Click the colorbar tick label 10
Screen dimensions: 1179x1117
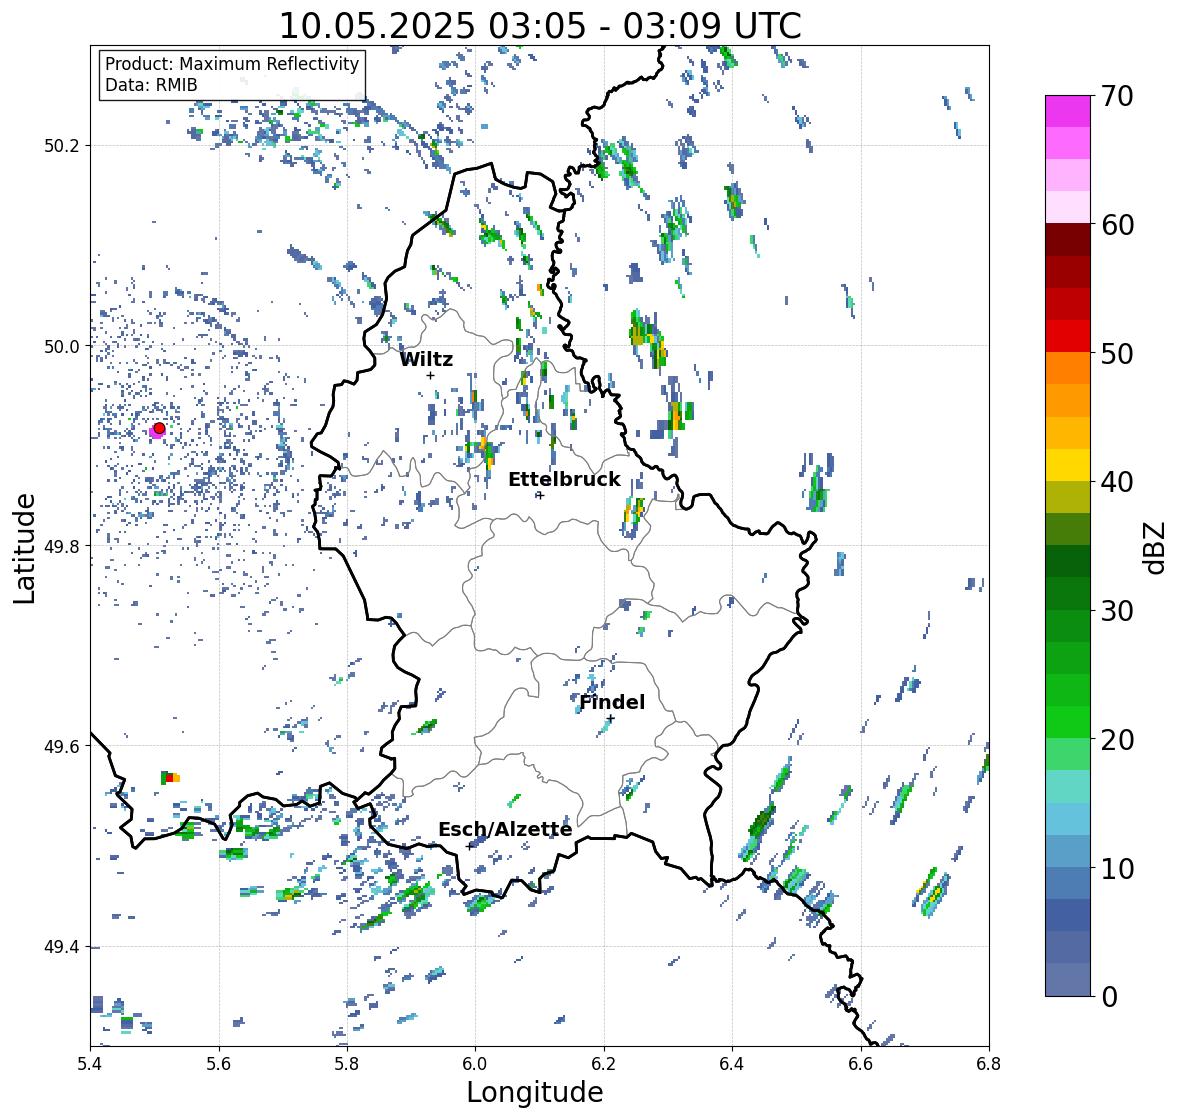click(x=1117, y=868)
